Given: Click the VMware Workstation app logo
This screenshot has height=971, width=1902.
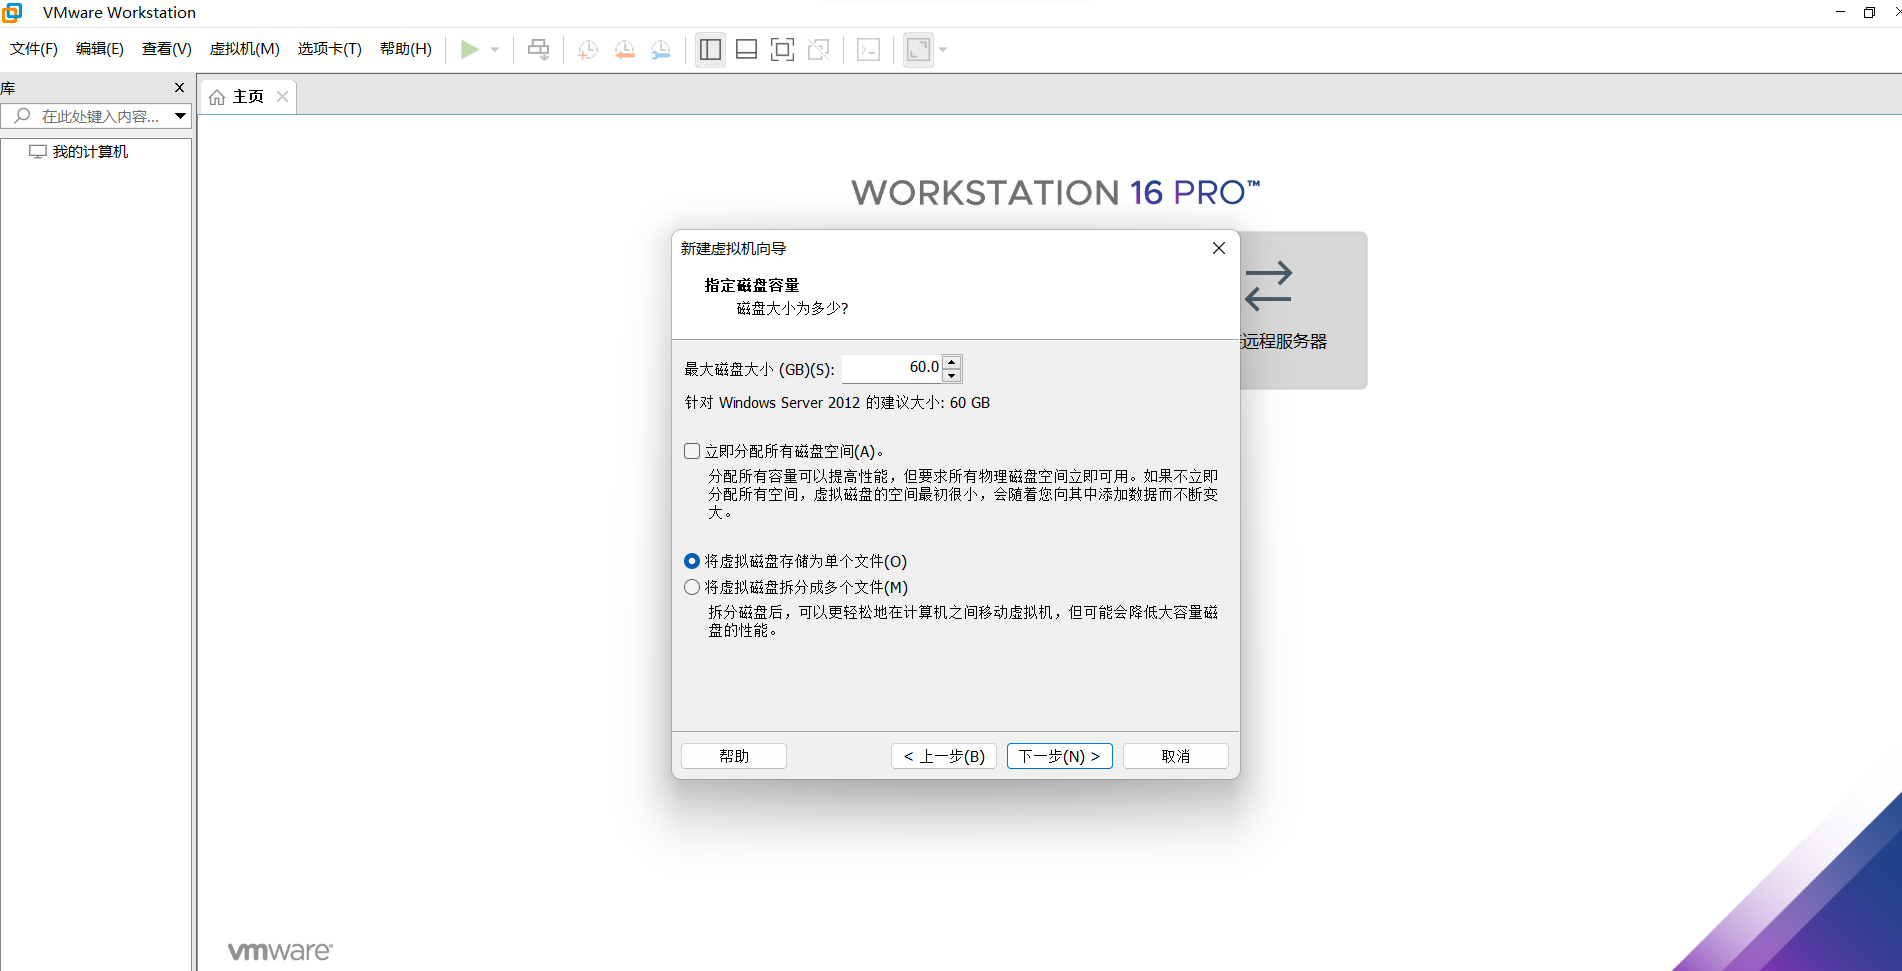Looking at the screenshot, I should [12, 12].
